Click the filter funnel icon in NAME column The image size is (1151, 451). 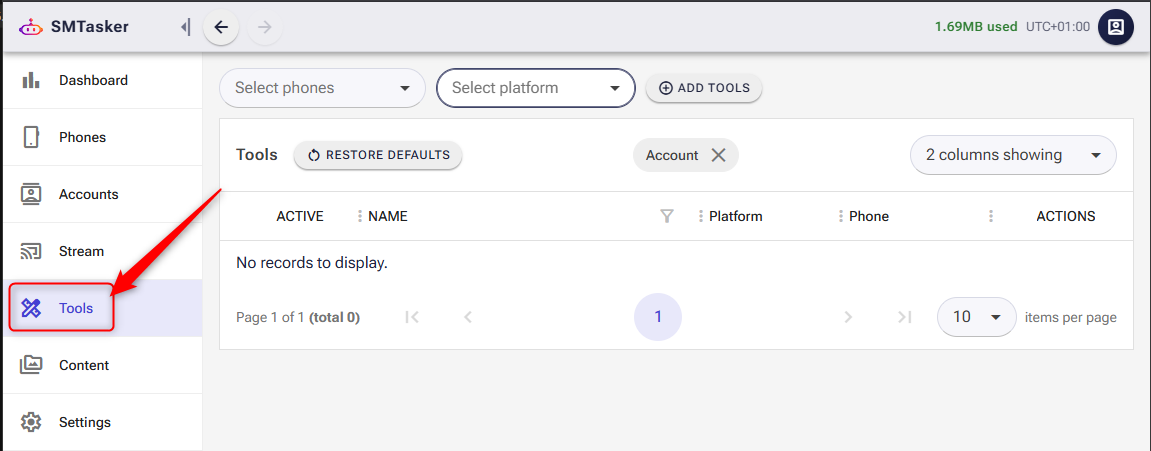[667, 216]
